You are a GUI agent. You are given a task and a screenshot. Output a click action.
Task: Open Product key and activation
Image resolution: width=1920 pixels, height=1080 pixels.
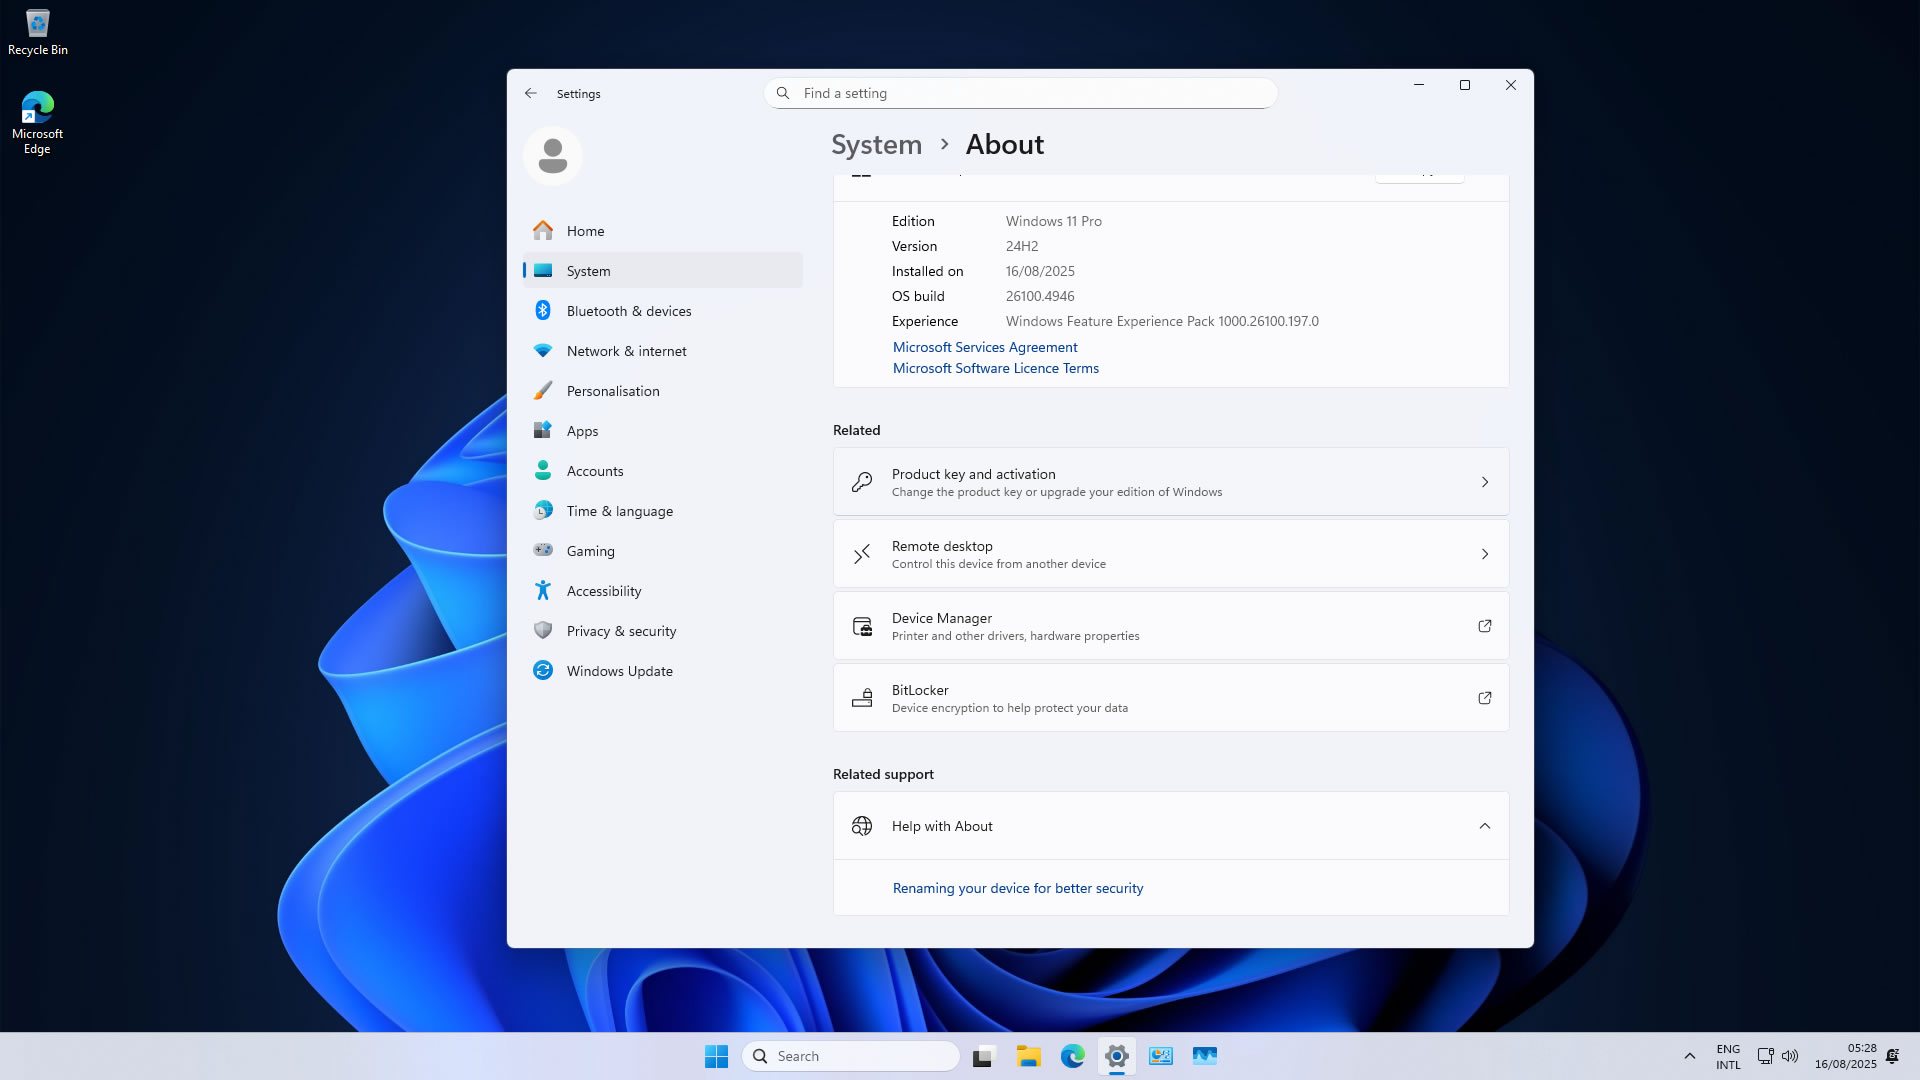pos(1170,482)
